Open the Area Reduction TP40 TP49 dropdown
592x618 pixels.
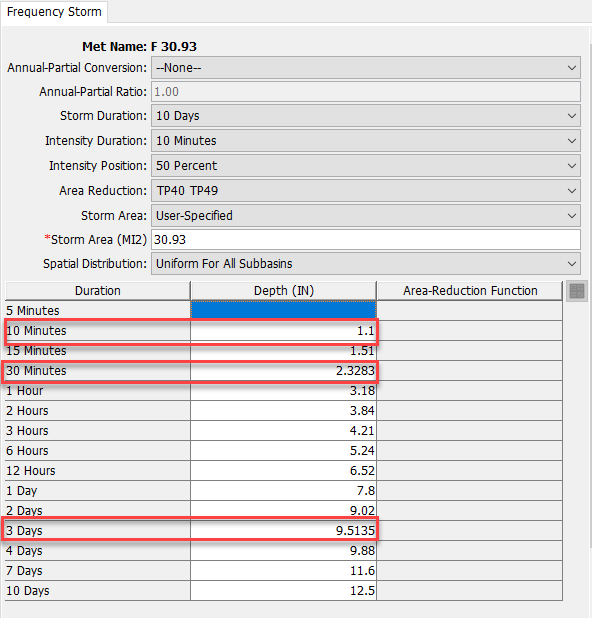tap(366, 191)
